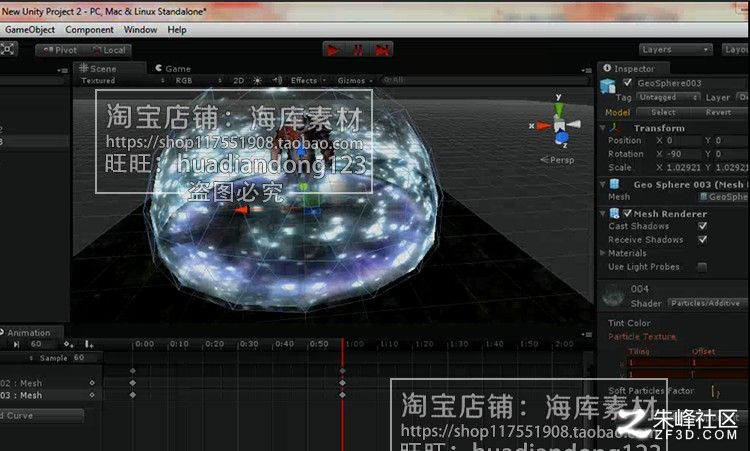The image size is (750, 451).
Task: Enable Use Light Probes checkbox
Action: [x=702, y=267]
